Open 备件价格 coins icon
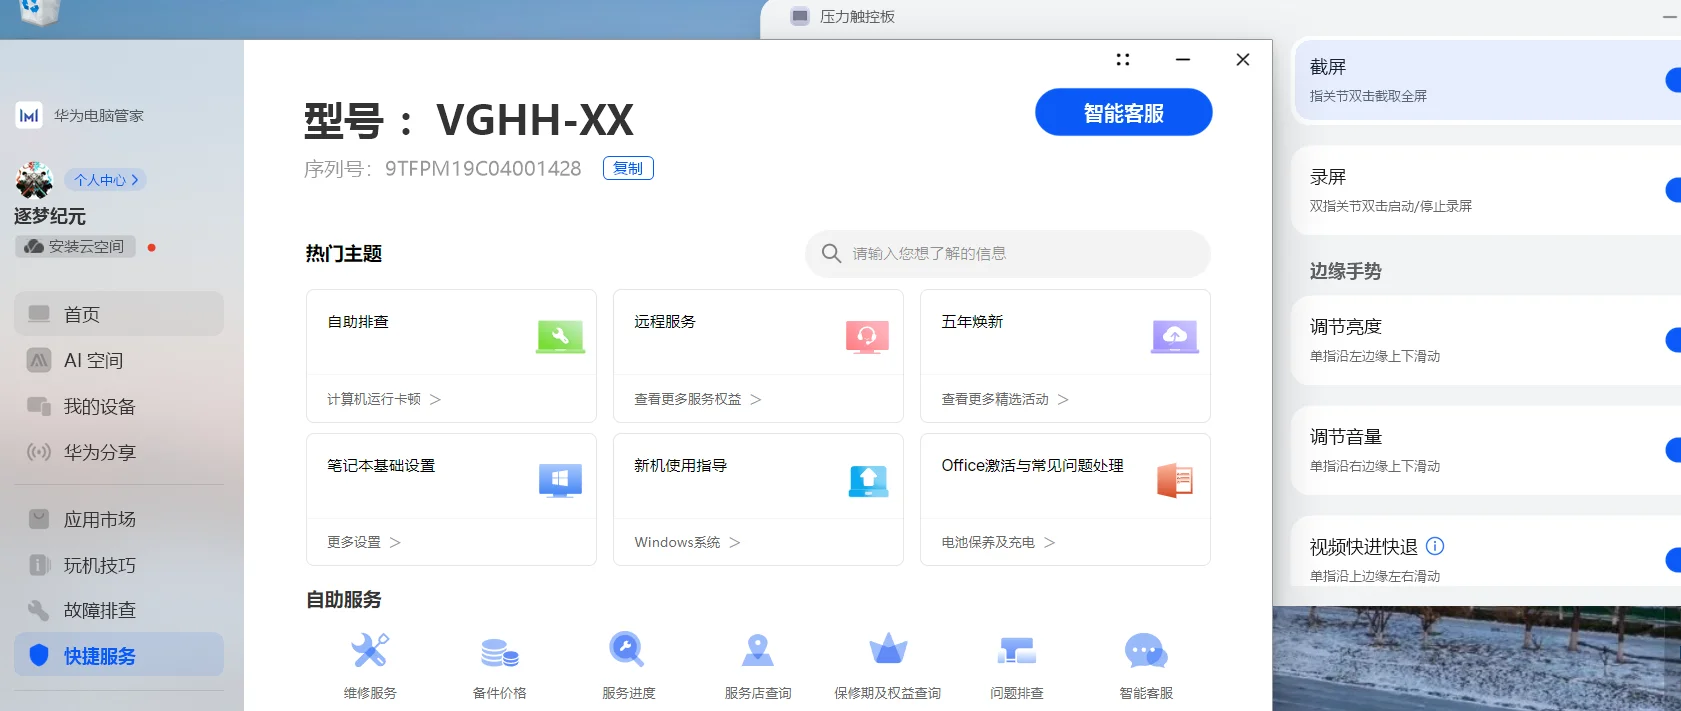The height and width of the screenshot is (711, 1681). tap(499, 652)
